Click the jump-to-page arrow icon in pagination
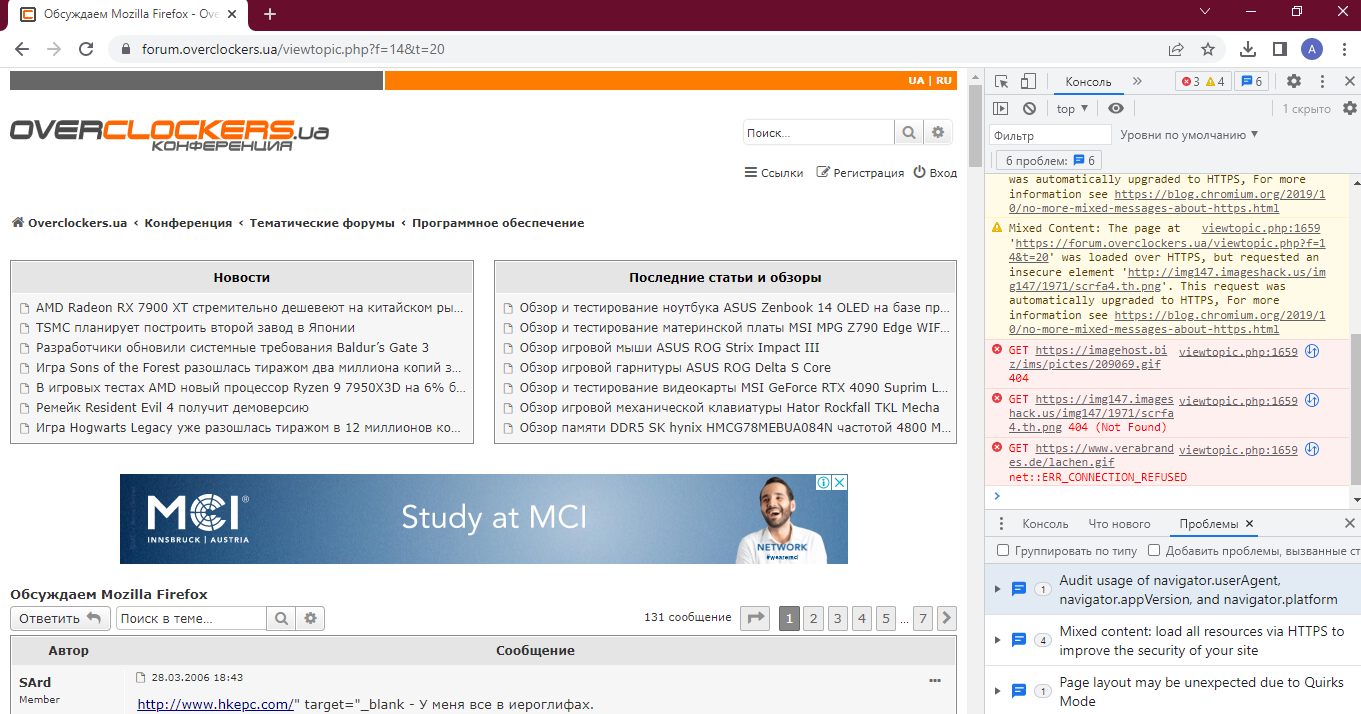This screenshot has width=1361, height=714. (755, 618)
